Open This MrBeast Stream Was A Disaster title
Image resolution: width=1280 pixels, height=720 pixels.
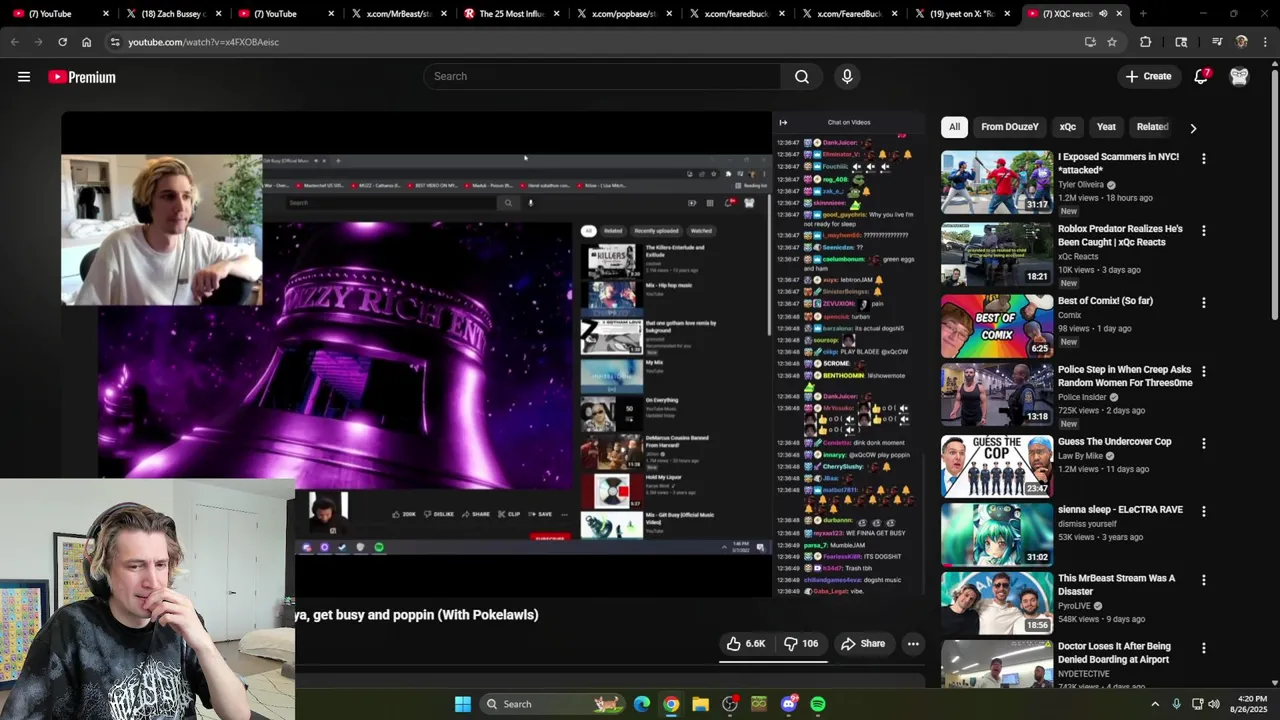click(x=1116, y=585)
